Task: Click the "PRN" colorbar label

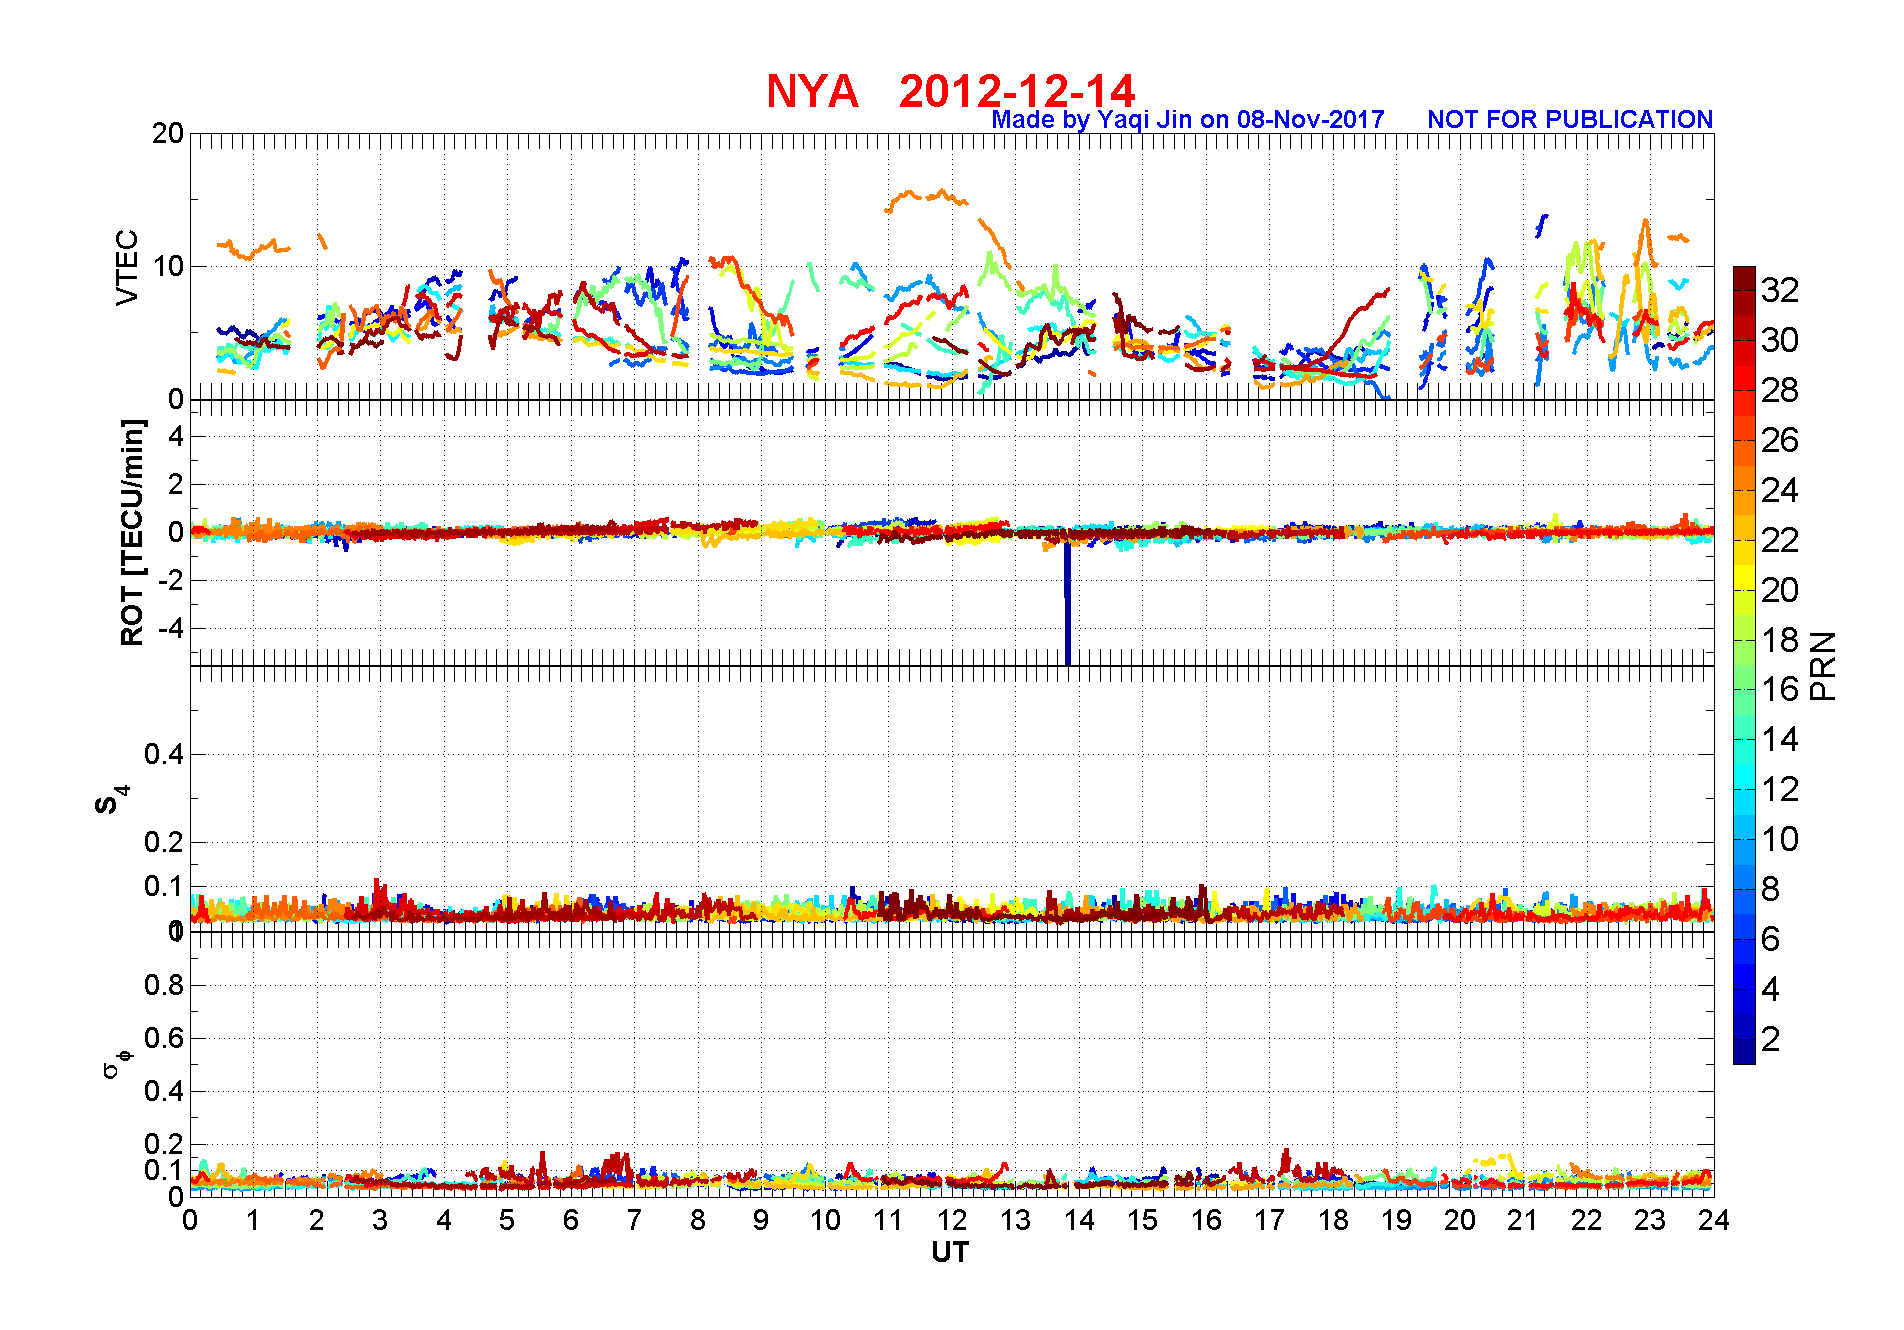Action: pos(1824,666)
